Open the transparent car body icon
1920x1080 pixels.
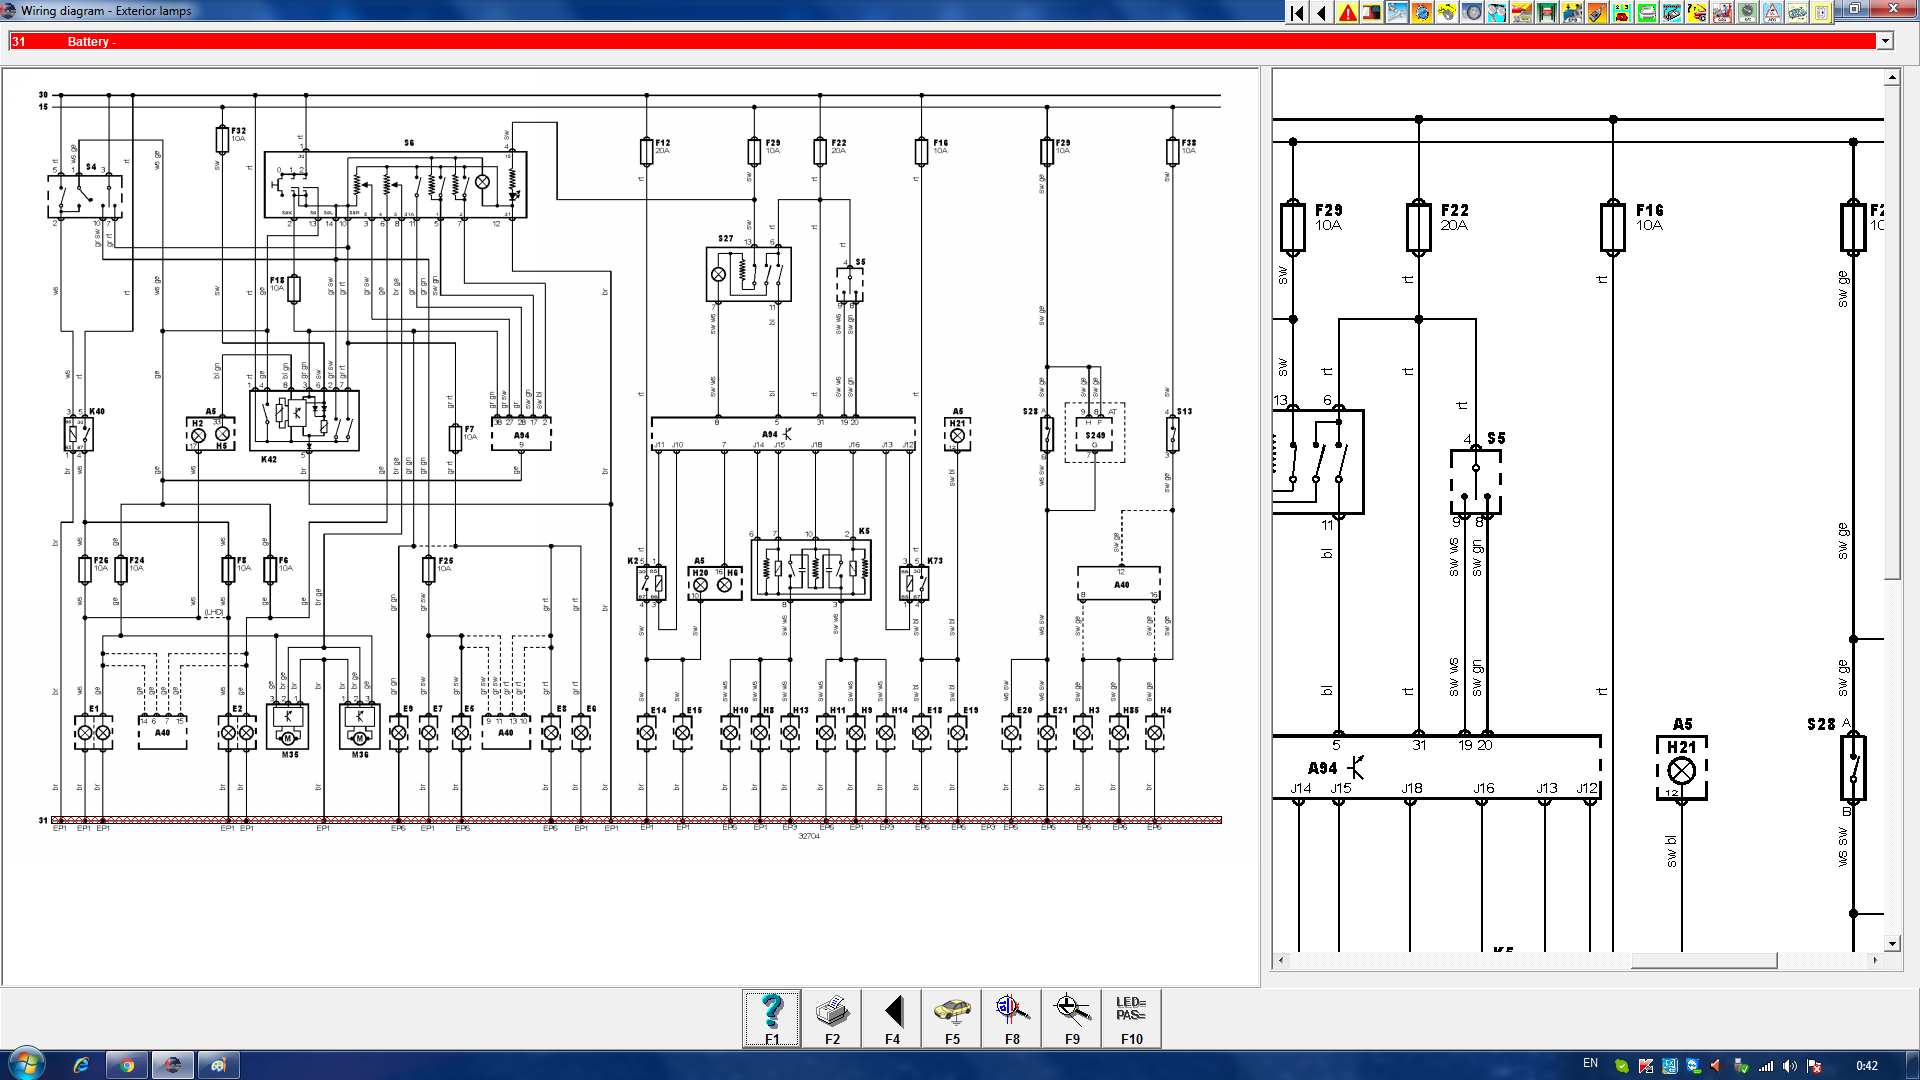pos(1797,13)
